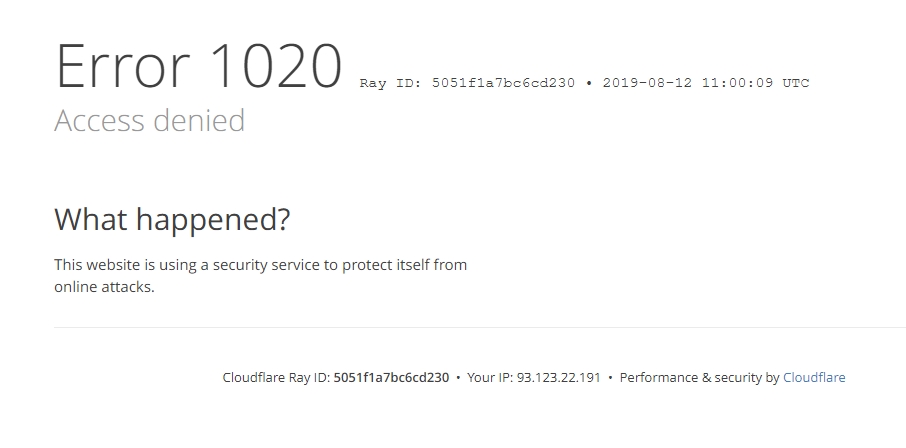
Task: Click the number 1020 in the heading
Action: [x=275, y=67]
